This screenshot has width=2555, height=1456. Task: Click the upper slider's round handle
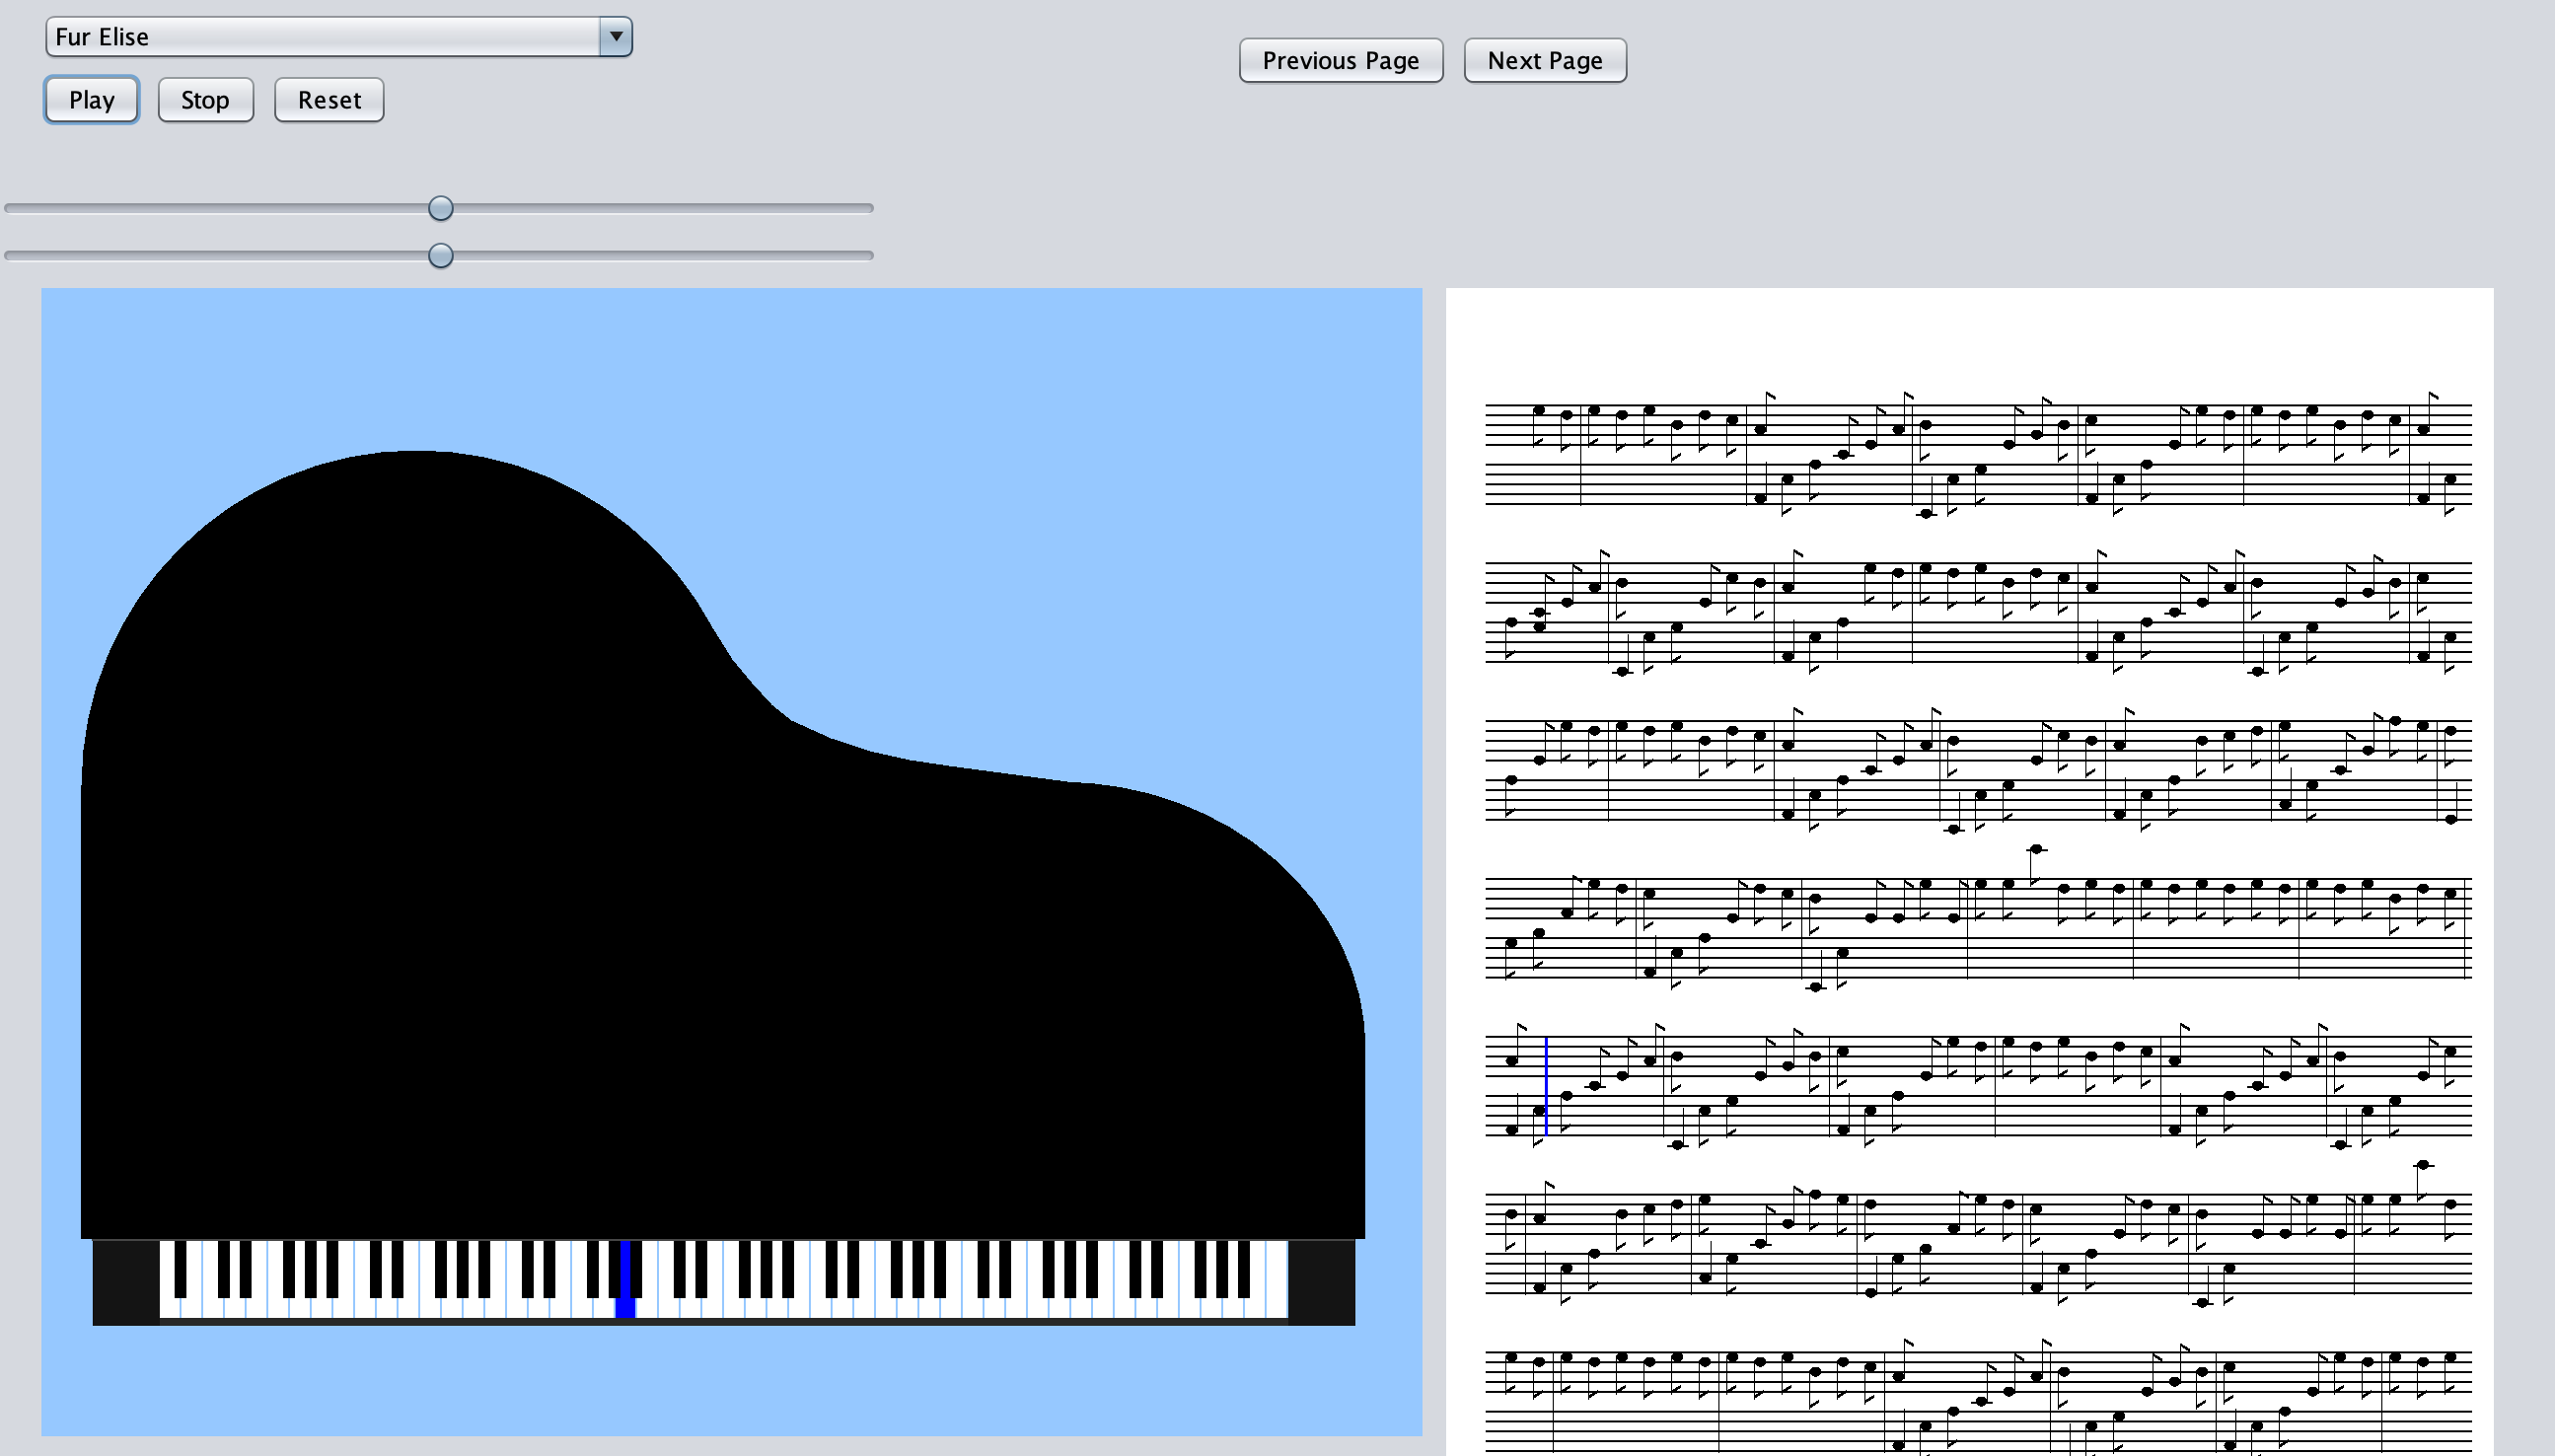tap(440, 208)
